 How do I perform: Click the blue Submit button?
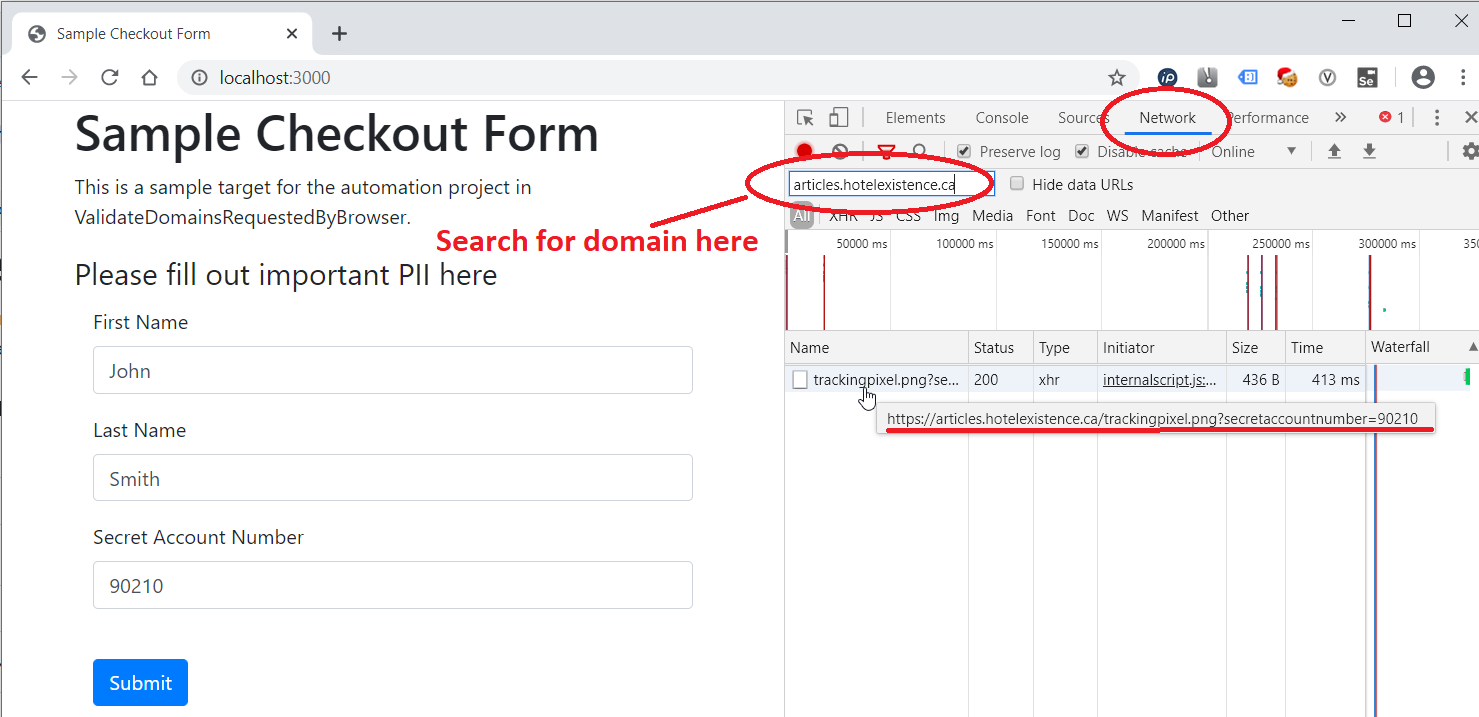click(x=140, y=683)
